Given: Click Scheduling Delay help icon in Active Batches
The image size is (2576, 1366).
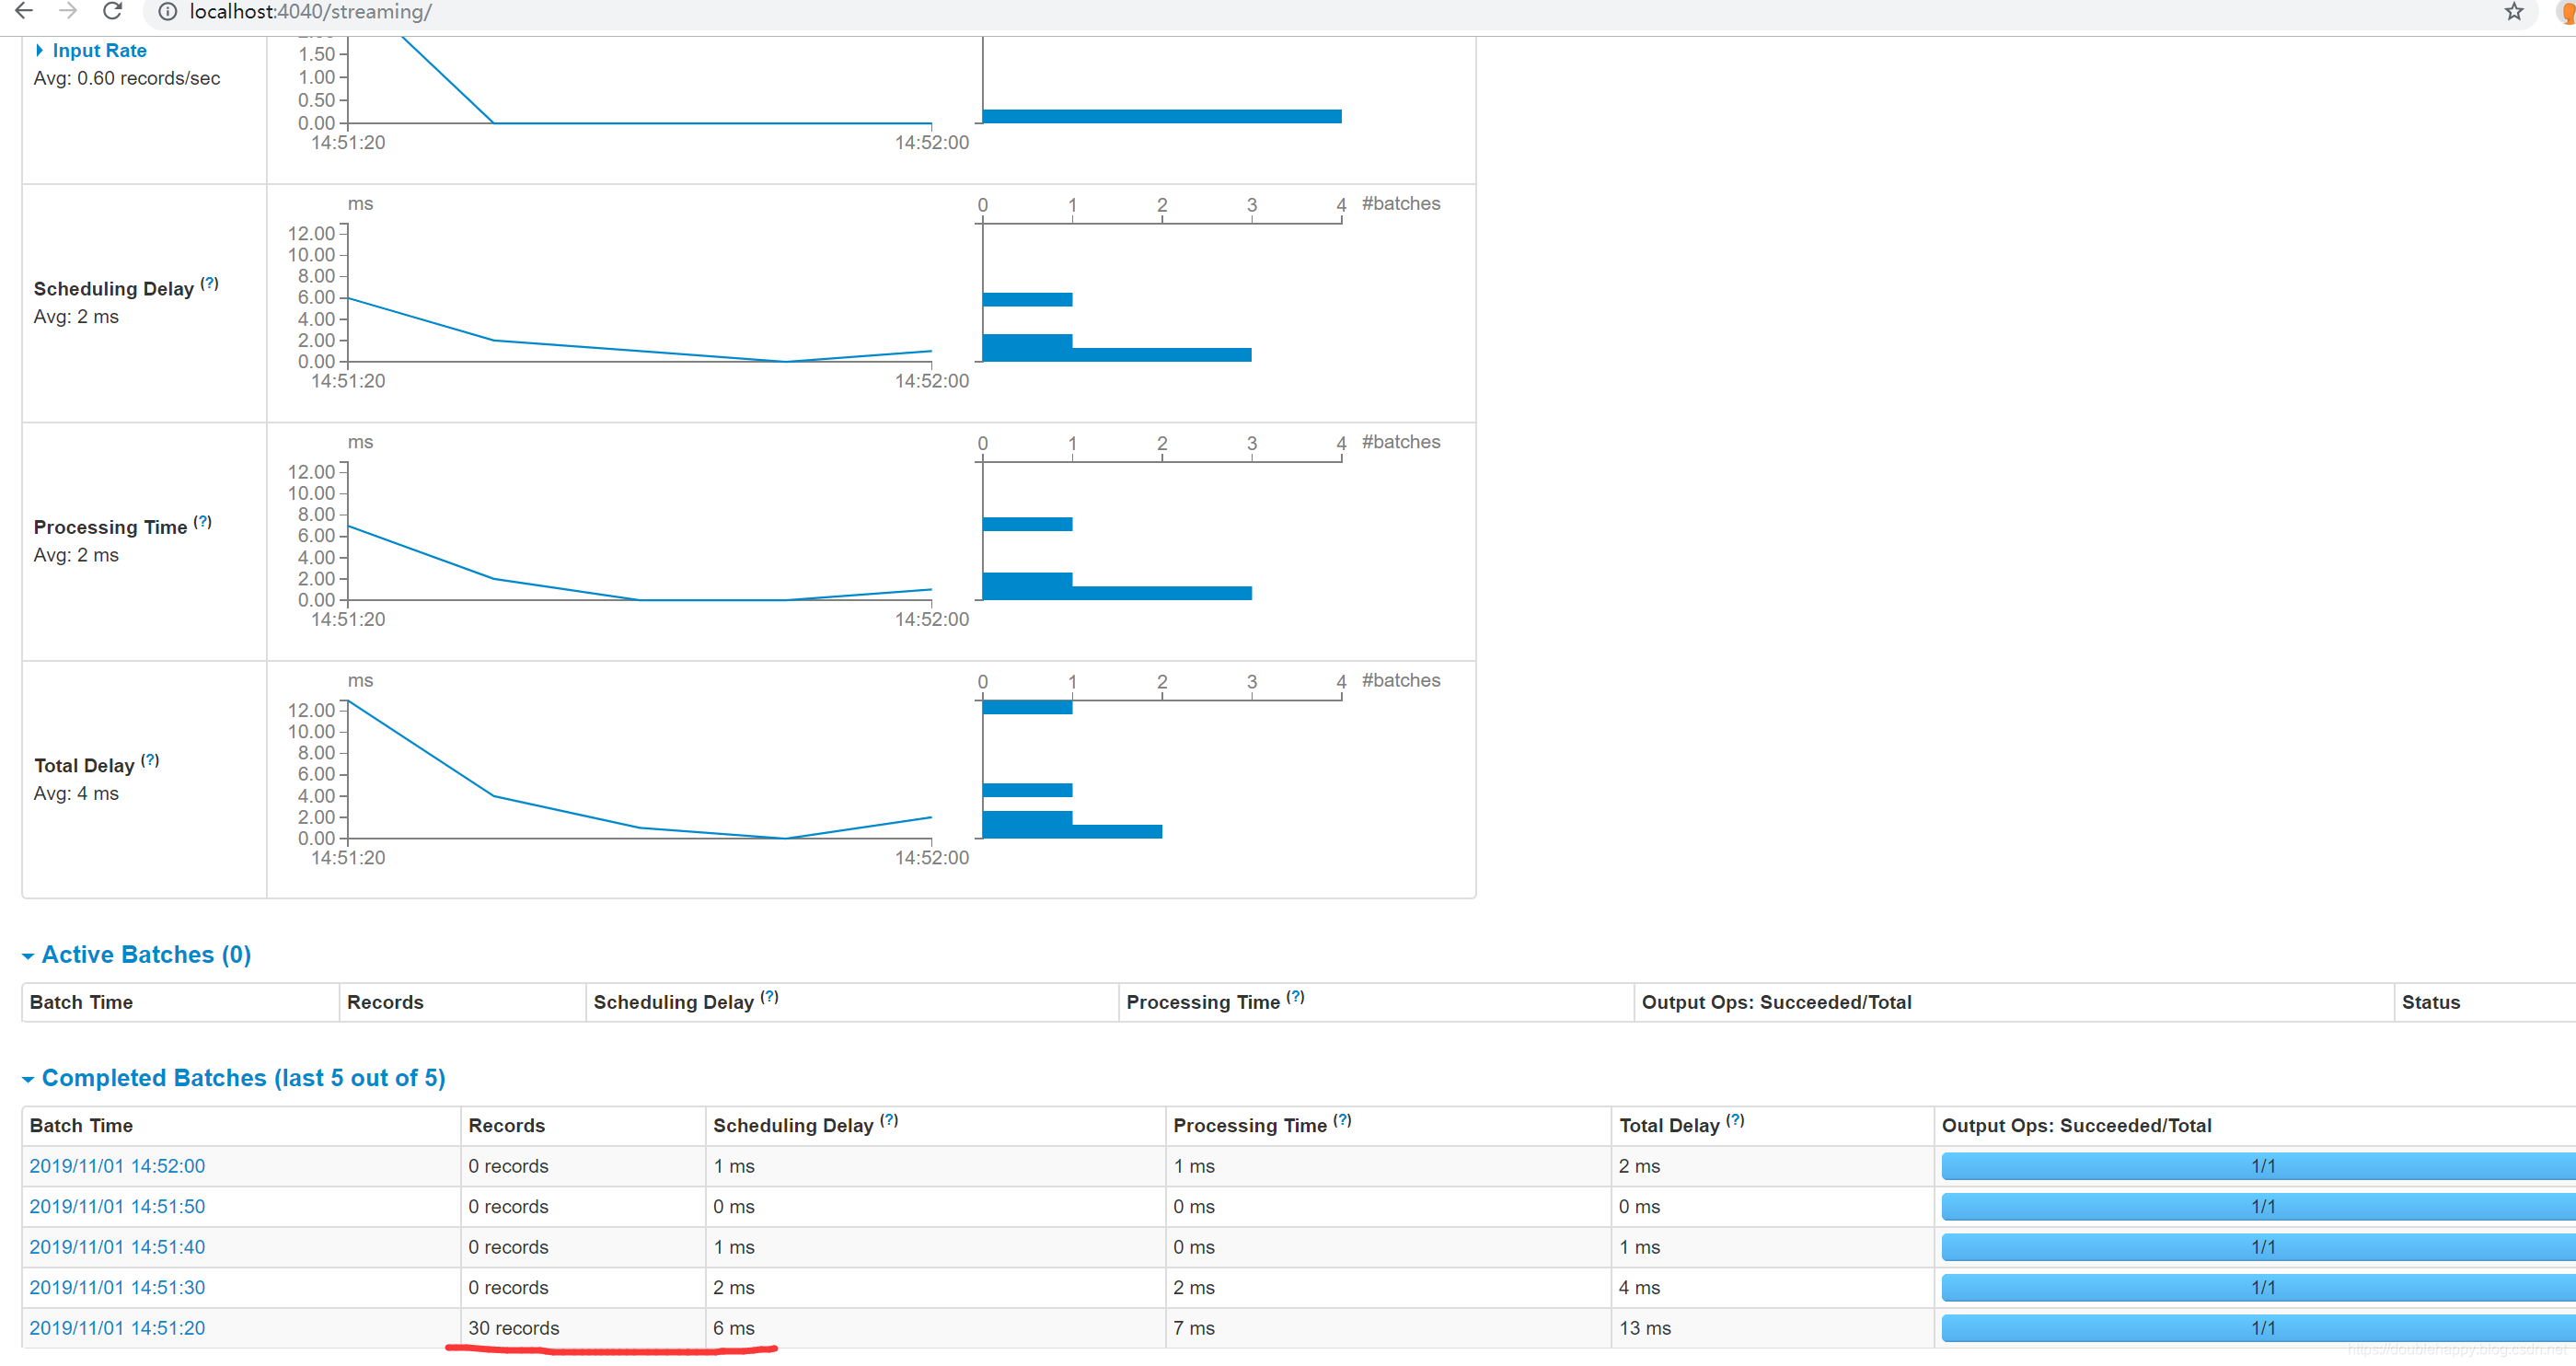Looking at the screenshot, I should pos(769,997).
